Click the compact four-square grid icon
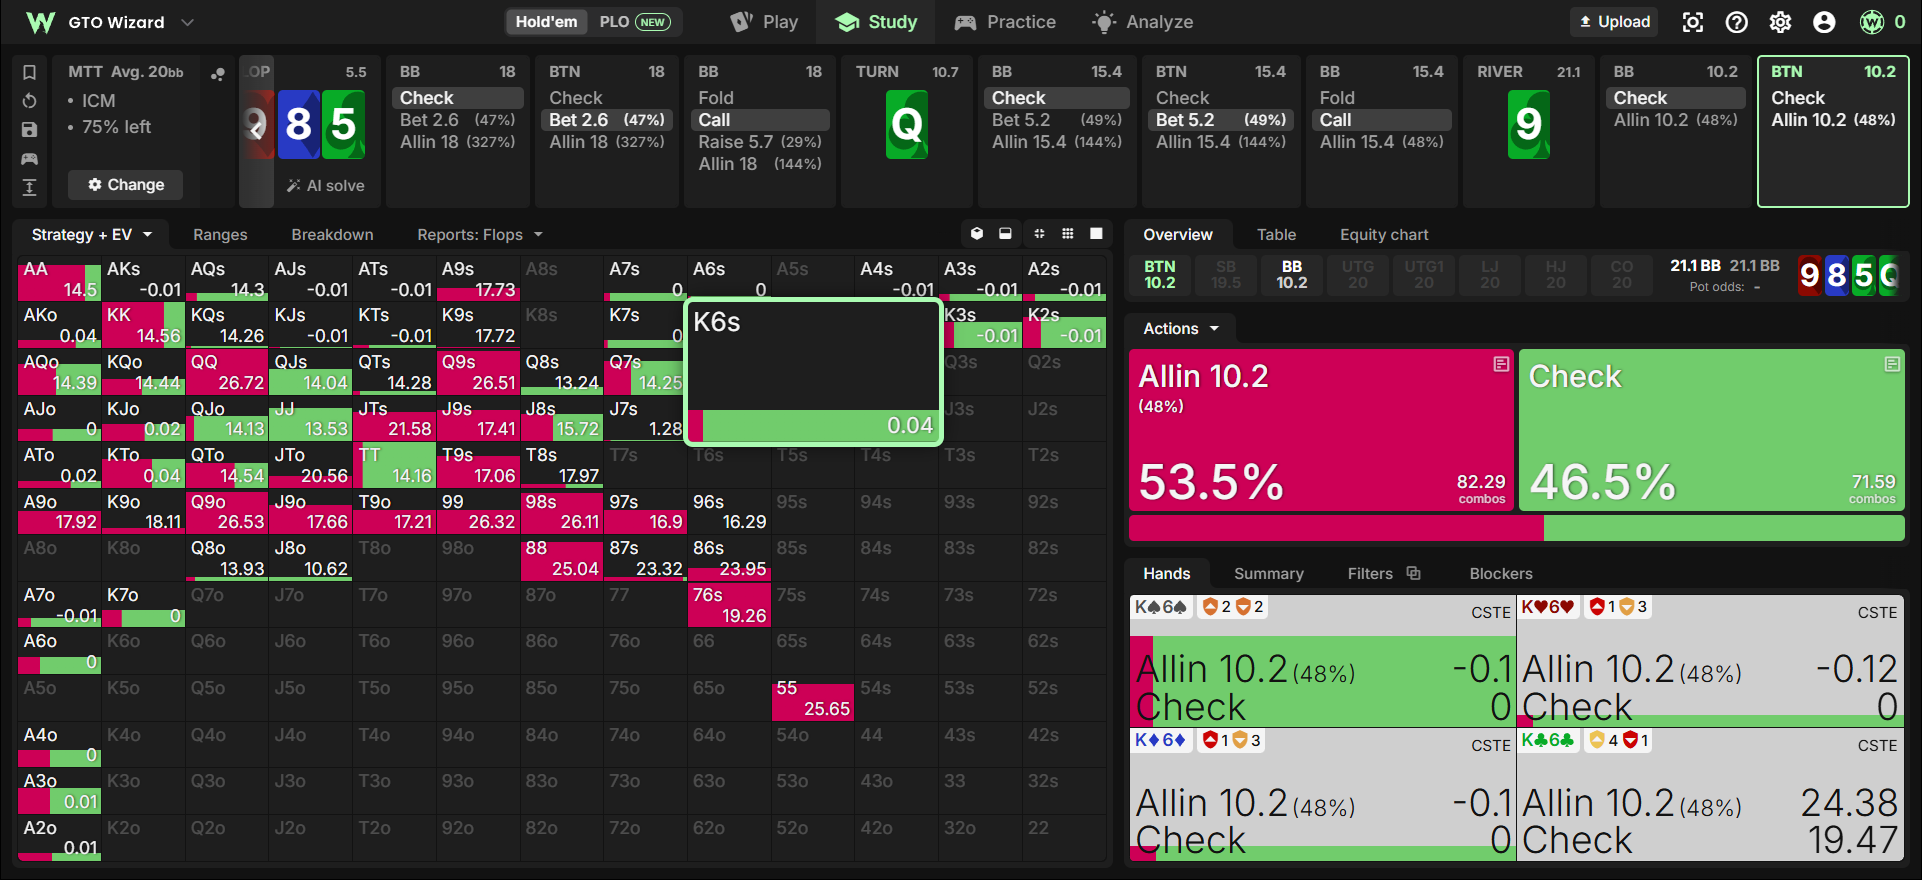1922x880 pixels. 1039,234
